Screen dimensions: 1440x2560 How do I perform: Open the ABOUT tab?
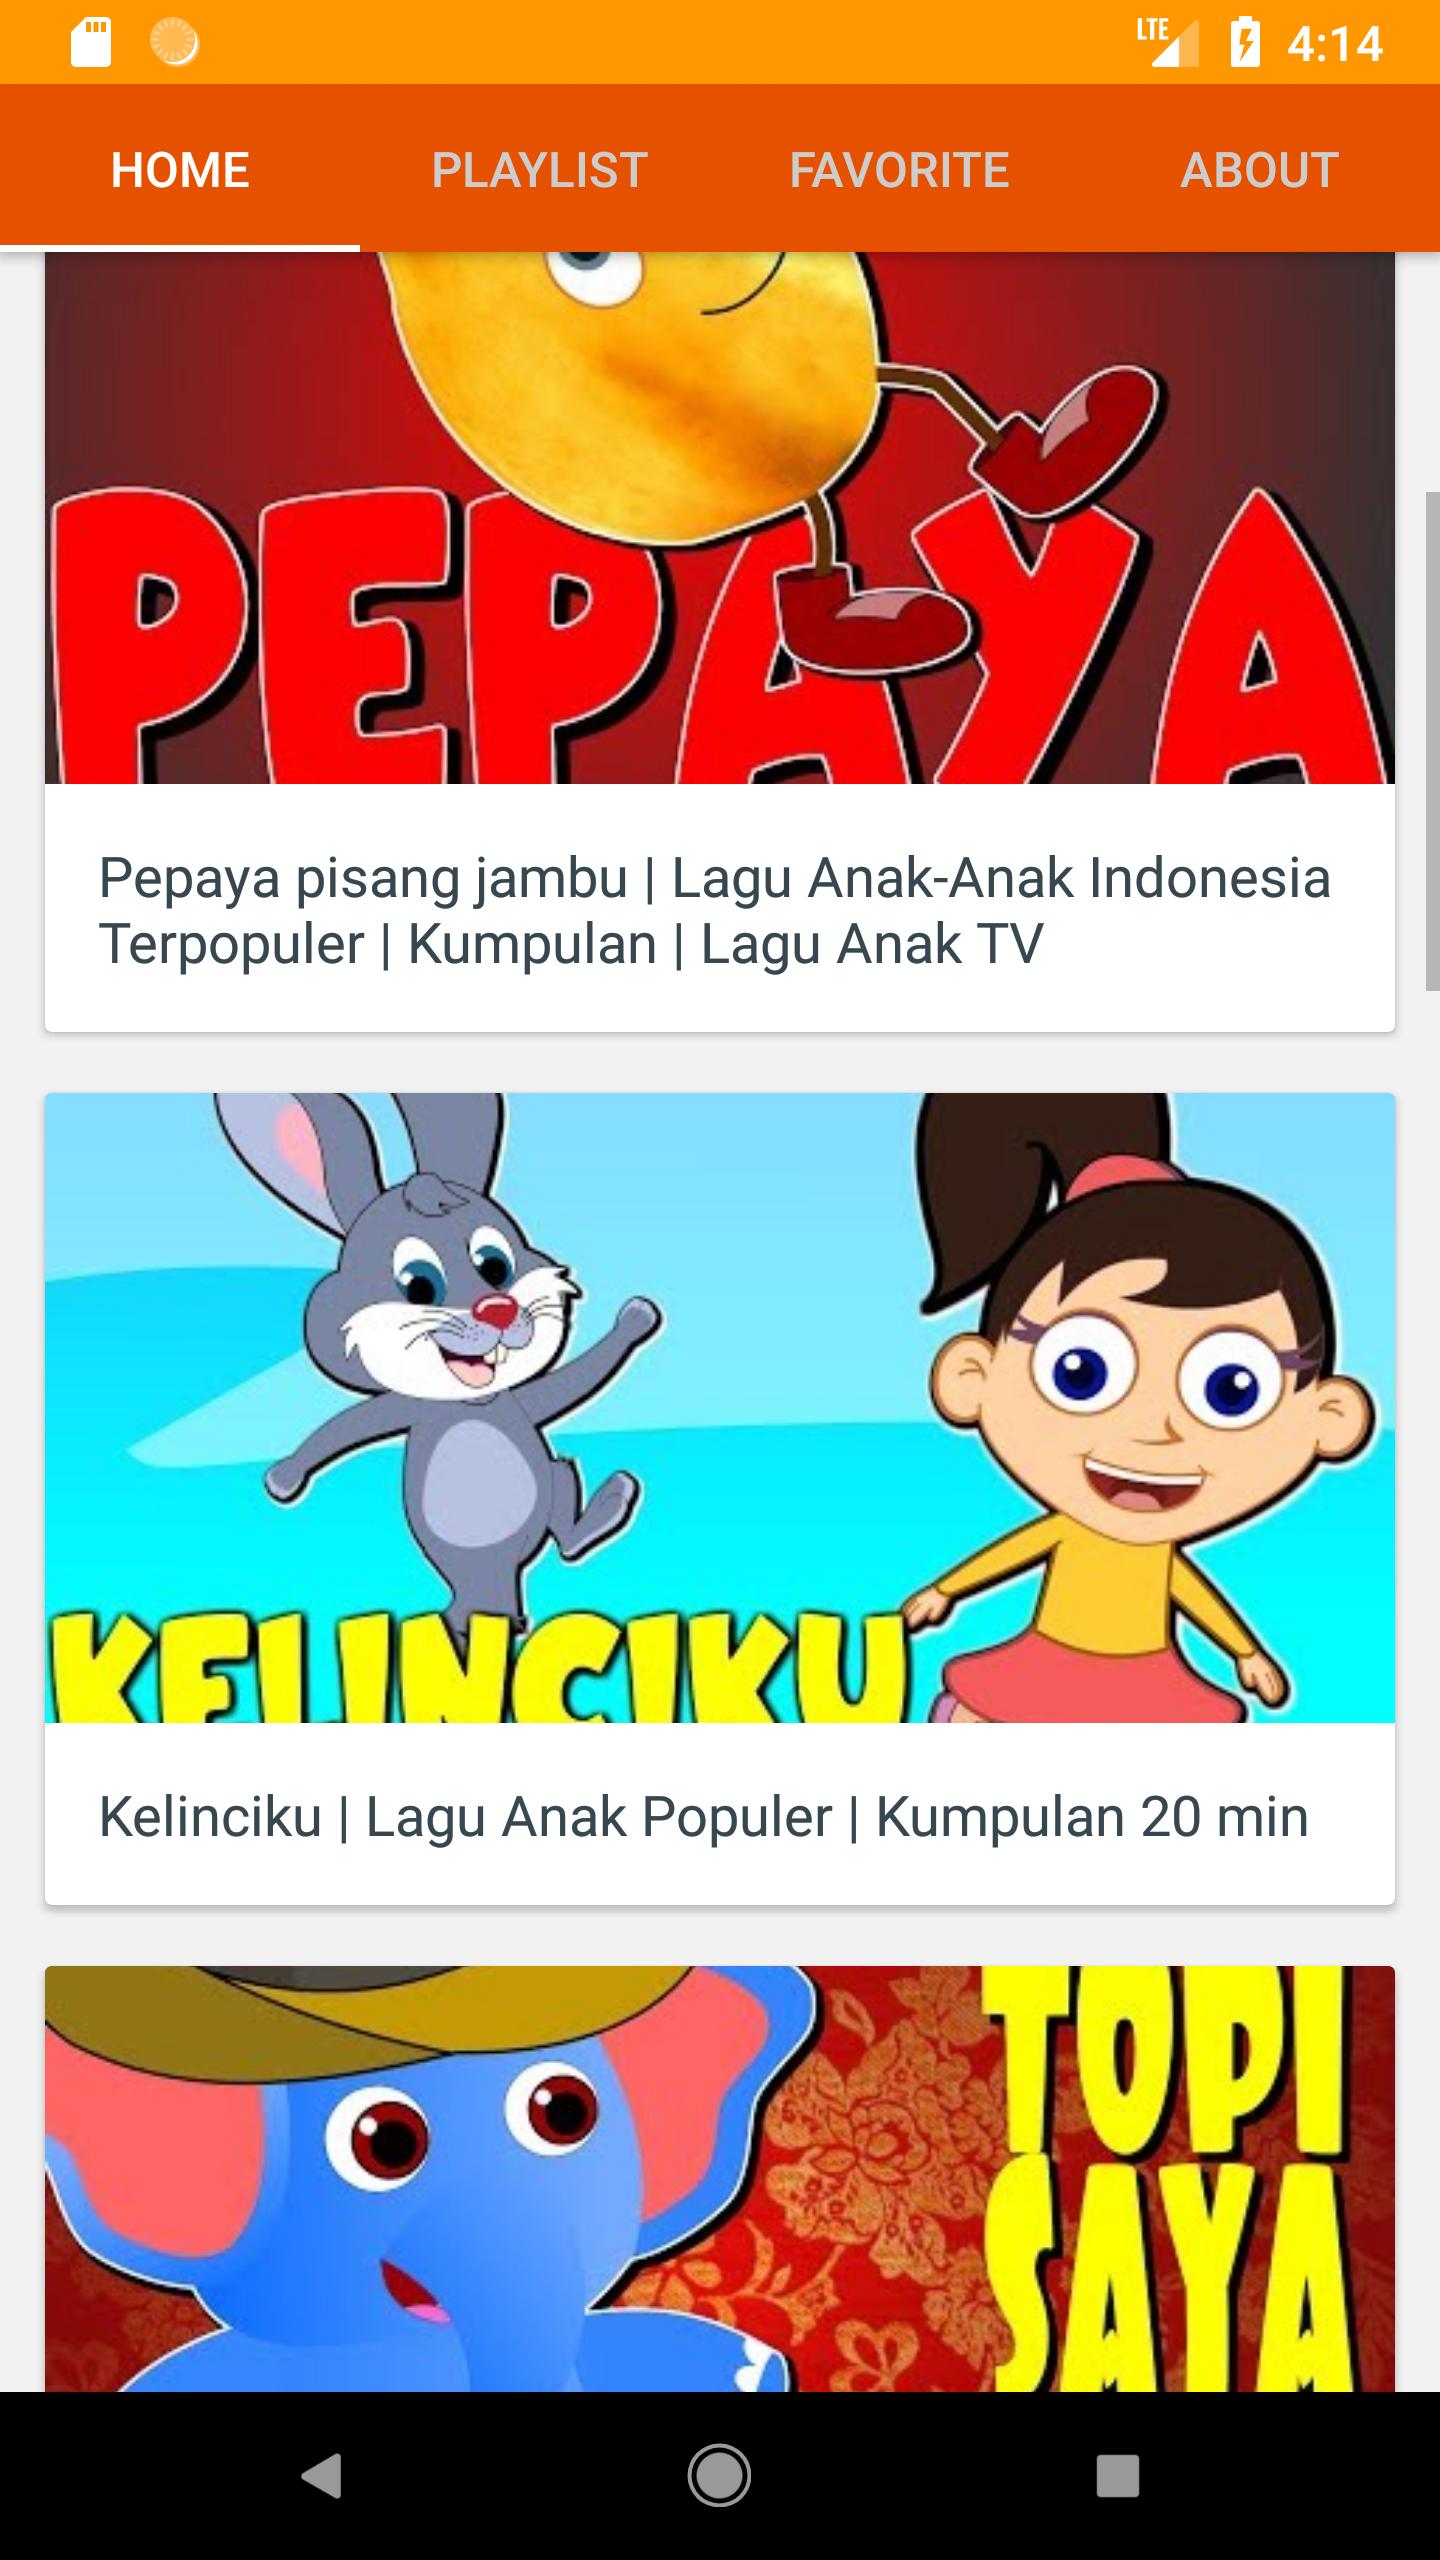pos(1260,168)
